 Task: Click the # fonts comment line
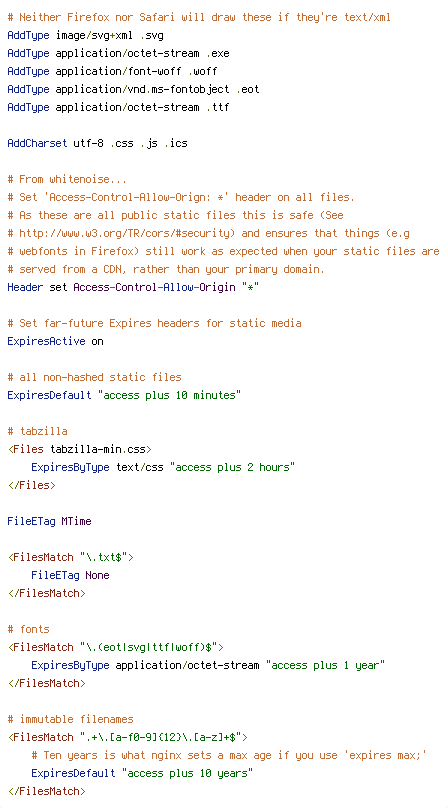[28, 629]
